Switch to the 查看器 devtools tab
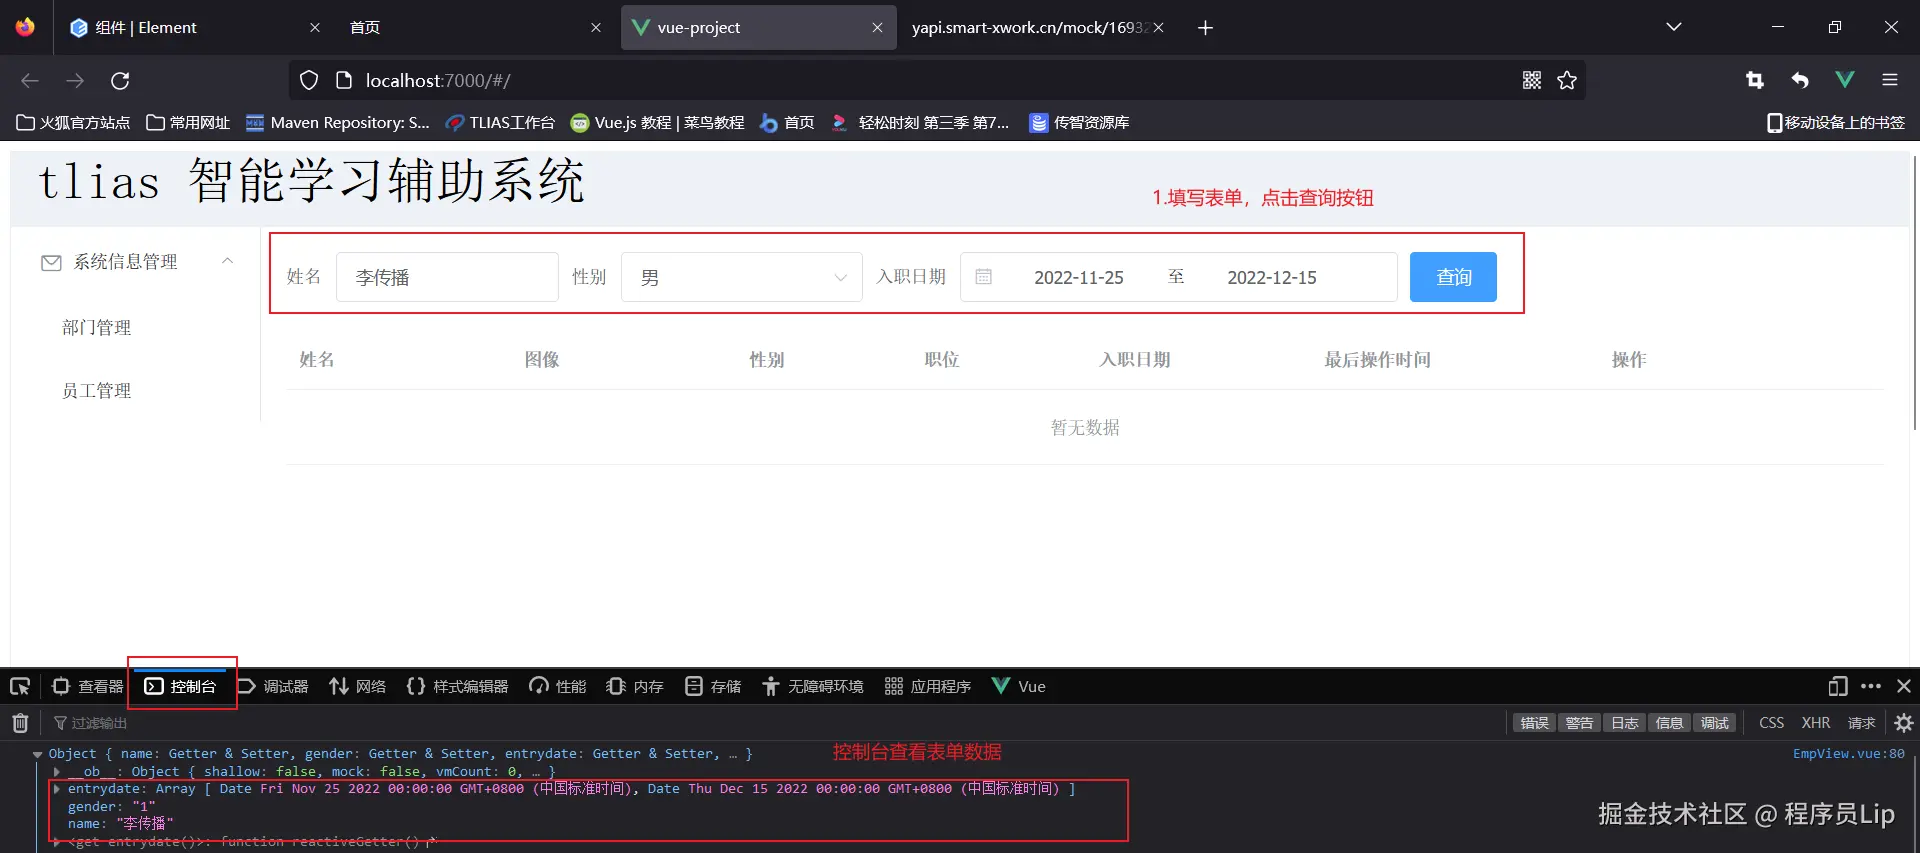The height and width of the screenshot is (853, 1920). (88, 686)
